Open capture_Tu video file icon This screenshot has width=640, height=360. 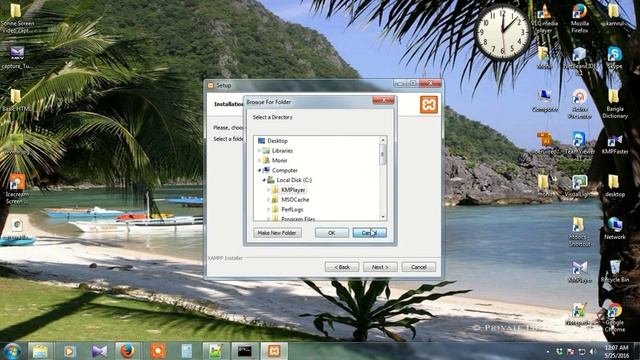[17, 57]
